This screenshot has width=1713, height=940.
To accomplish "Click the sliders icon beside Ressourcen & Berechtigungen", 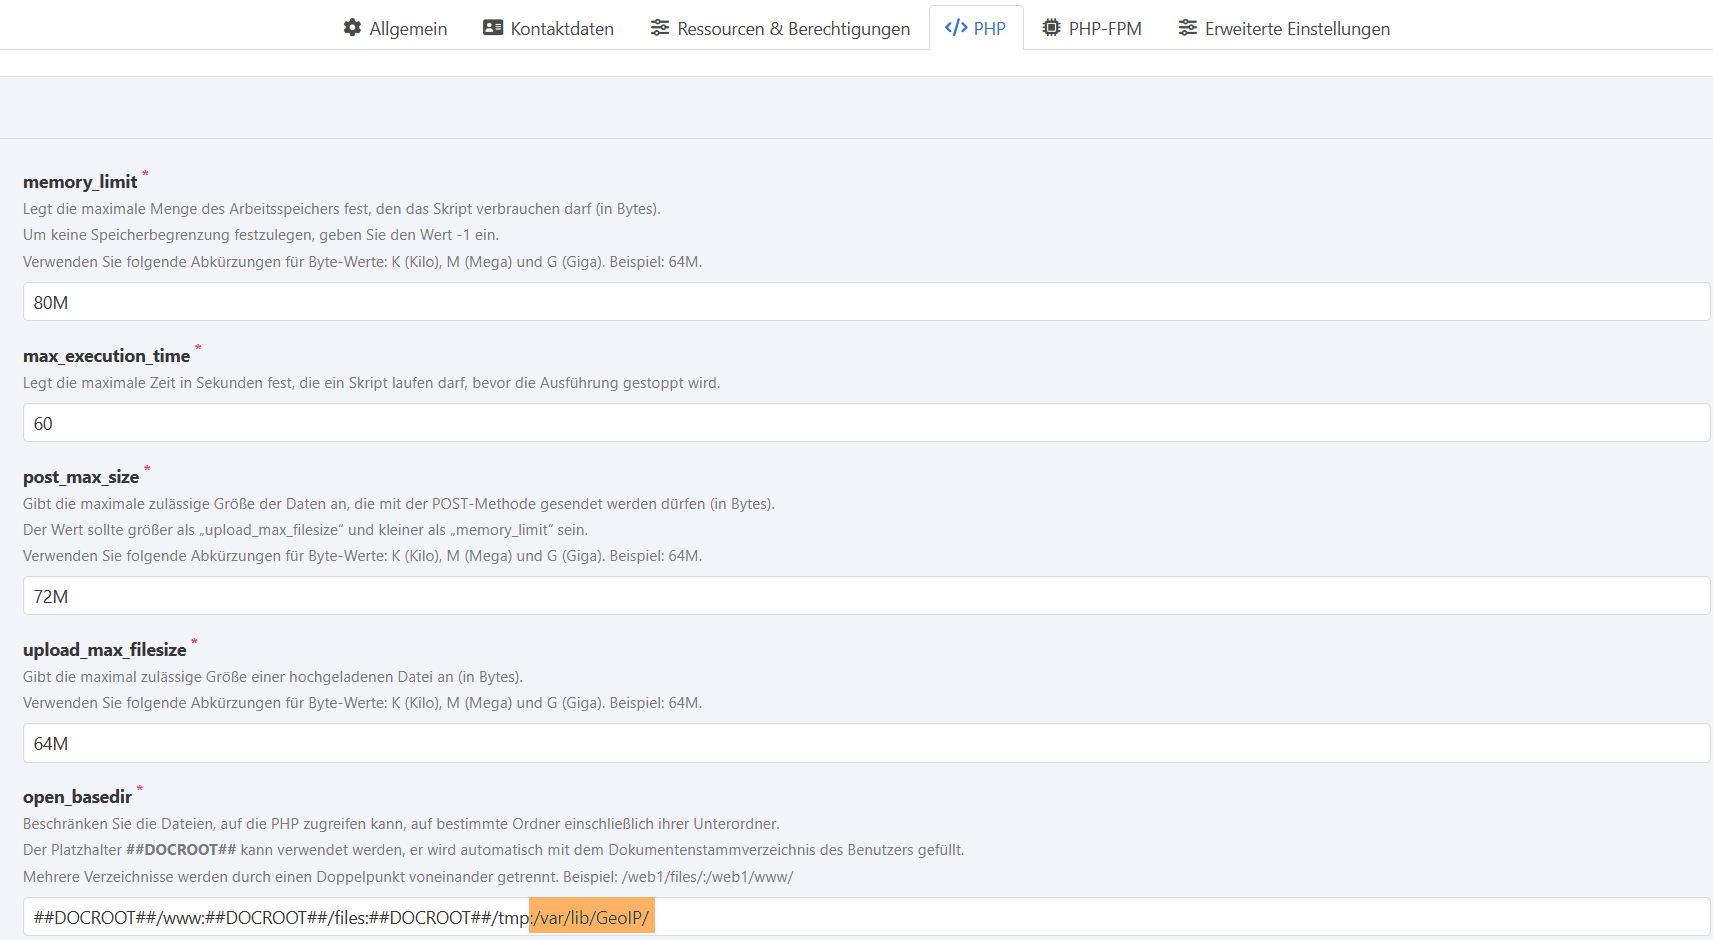I will pos(660,28).
